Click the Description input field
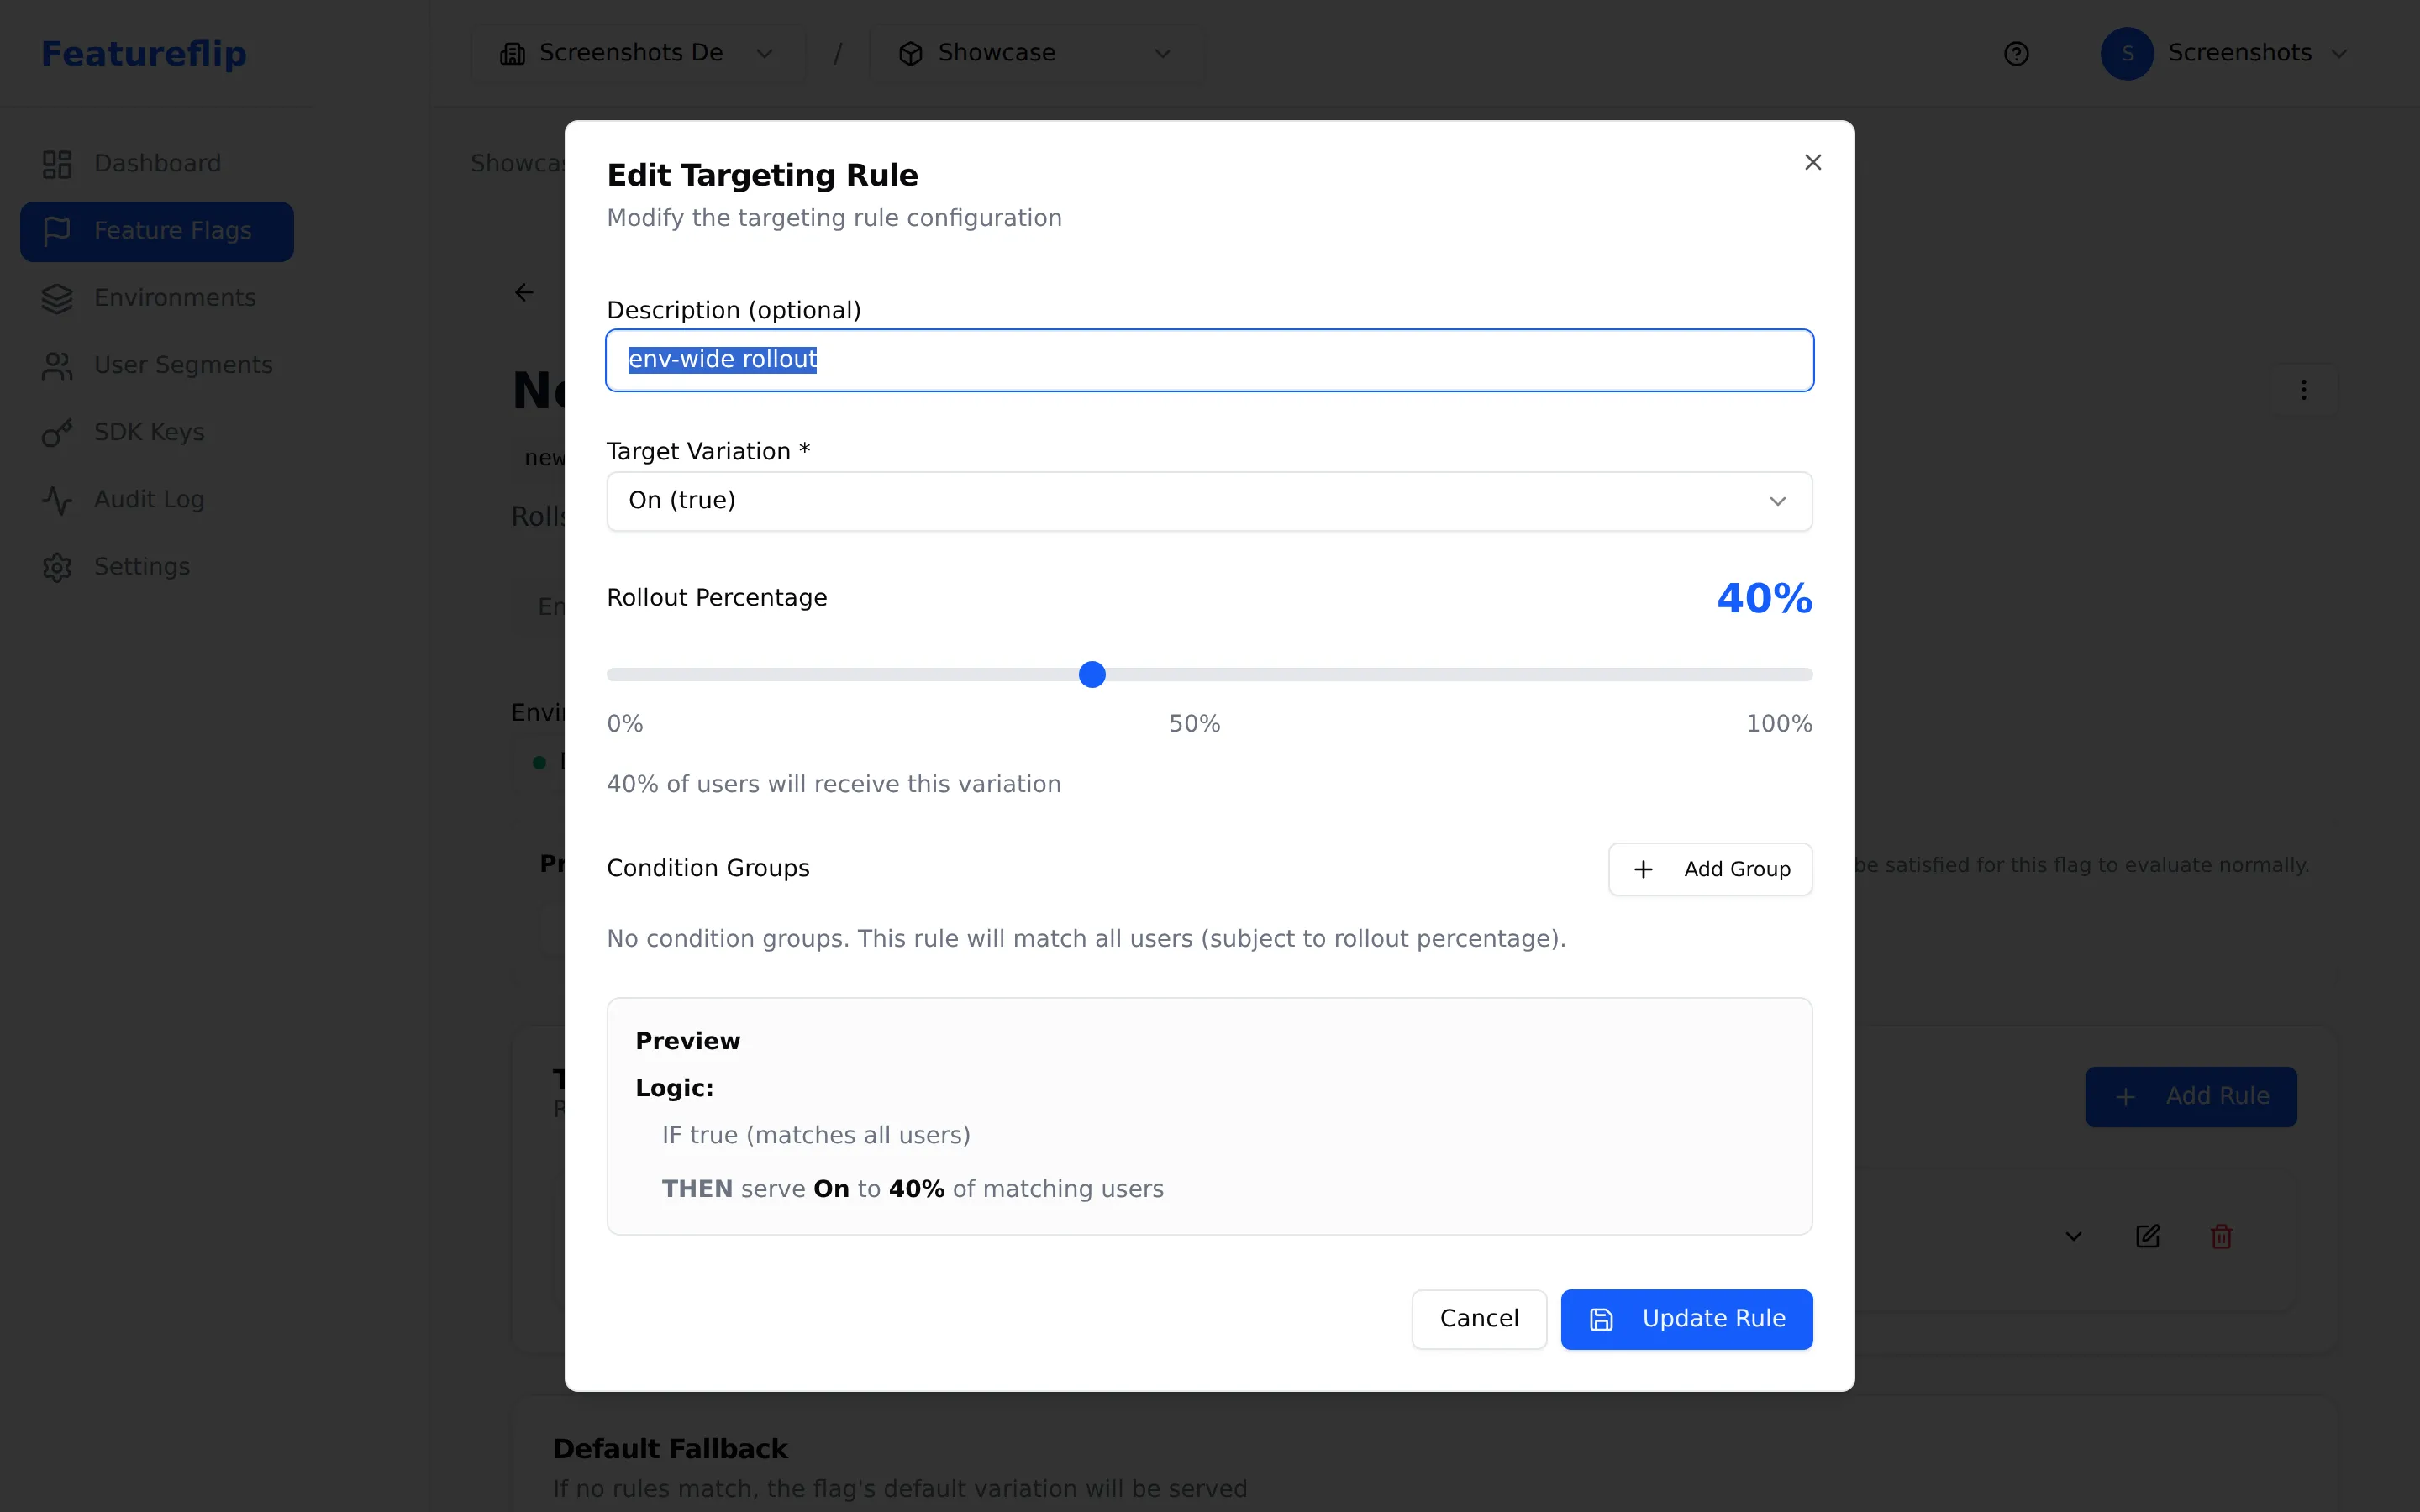The image size is (2420, 1512). tap(1209, 360)
